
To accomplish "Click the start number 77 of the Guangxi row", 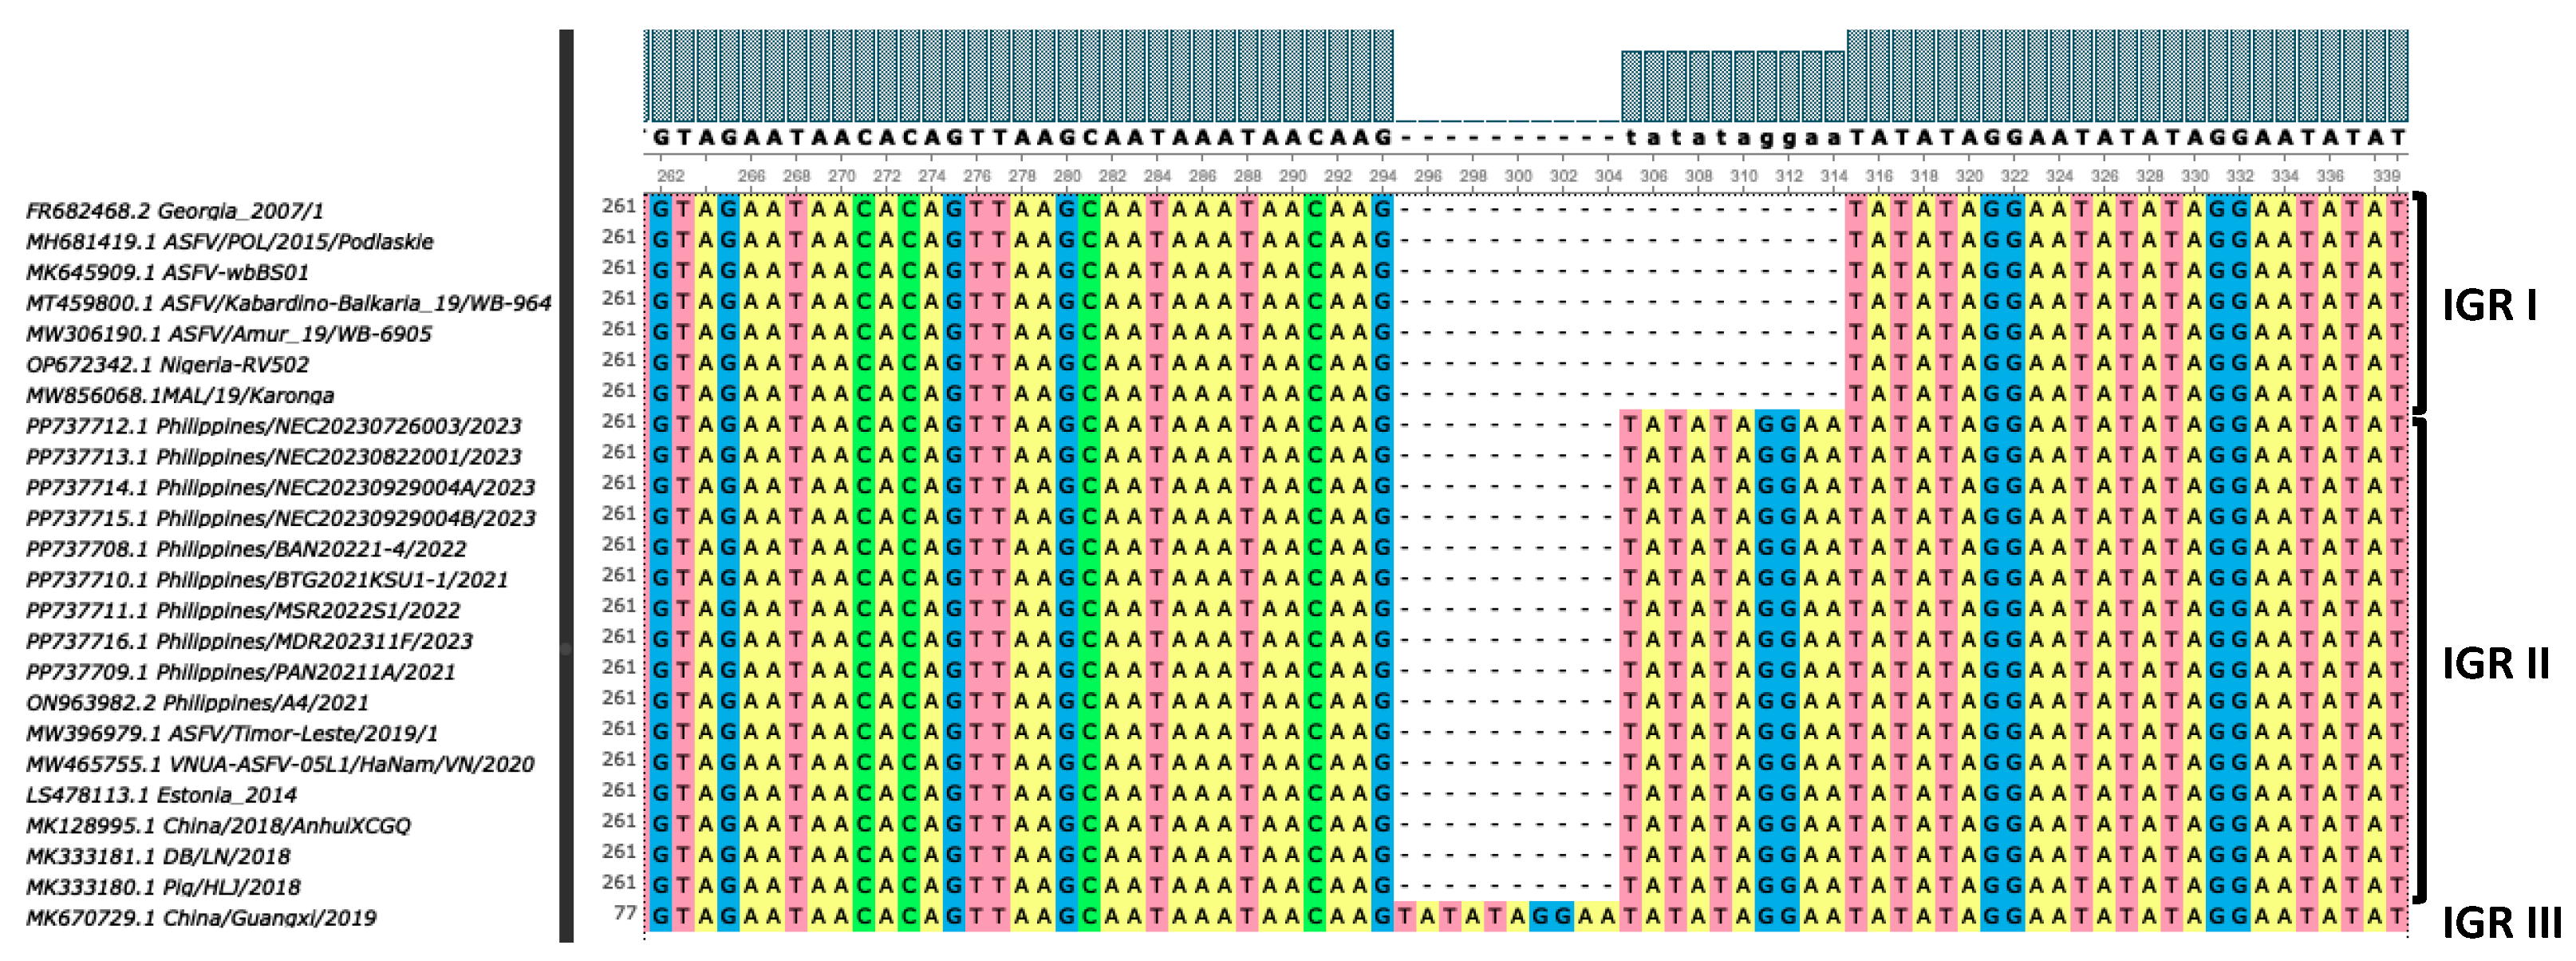I will coord(625,913).
